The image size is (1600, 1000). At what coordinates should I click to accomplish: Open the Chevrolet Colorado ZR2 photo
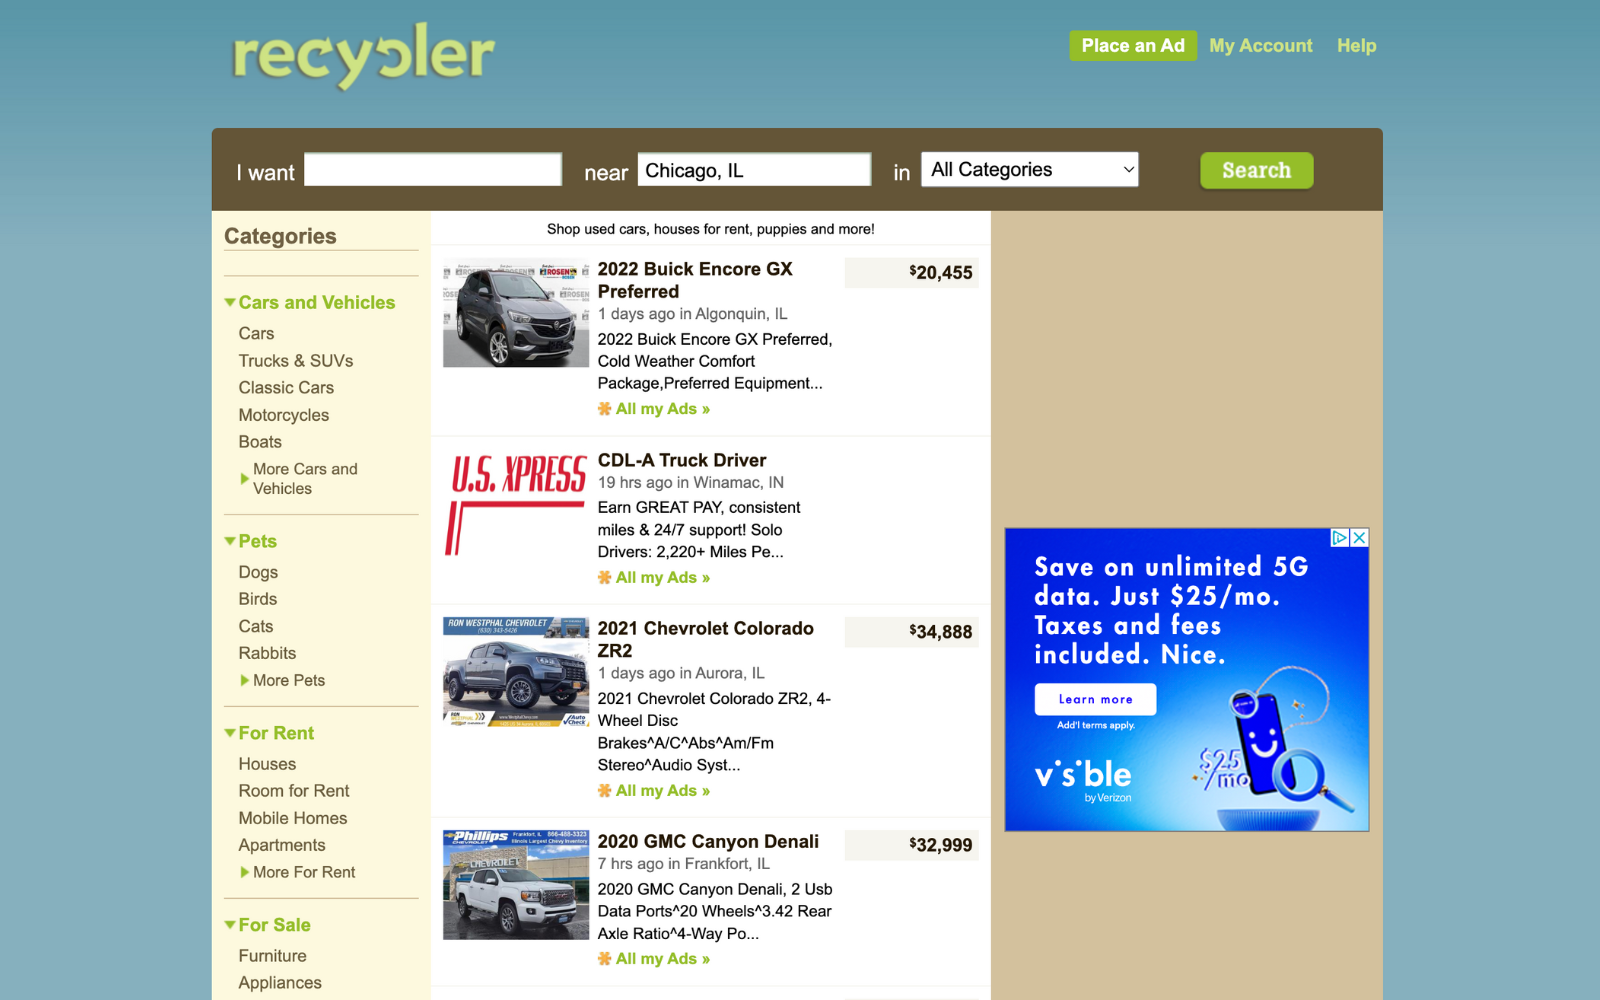[x=516, y=672]
